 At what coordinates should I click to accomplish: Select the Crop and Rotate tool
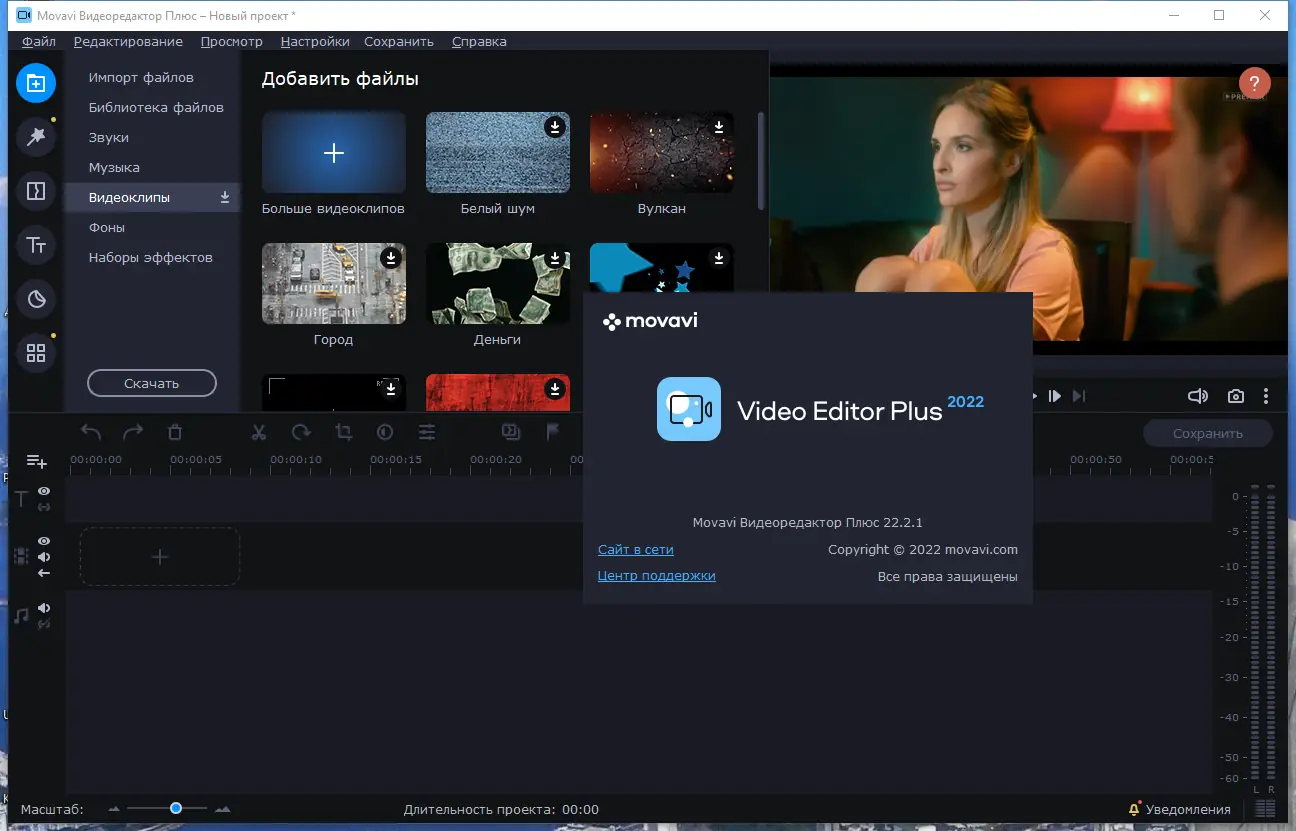pos(343,431)
